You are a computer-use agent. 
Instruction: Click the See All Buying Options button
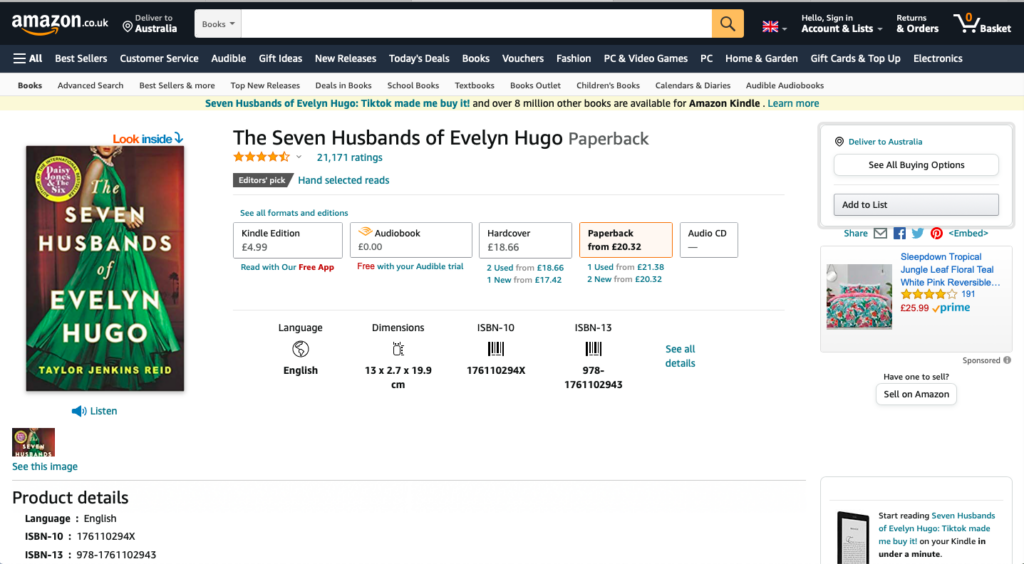tap(916, 164)
